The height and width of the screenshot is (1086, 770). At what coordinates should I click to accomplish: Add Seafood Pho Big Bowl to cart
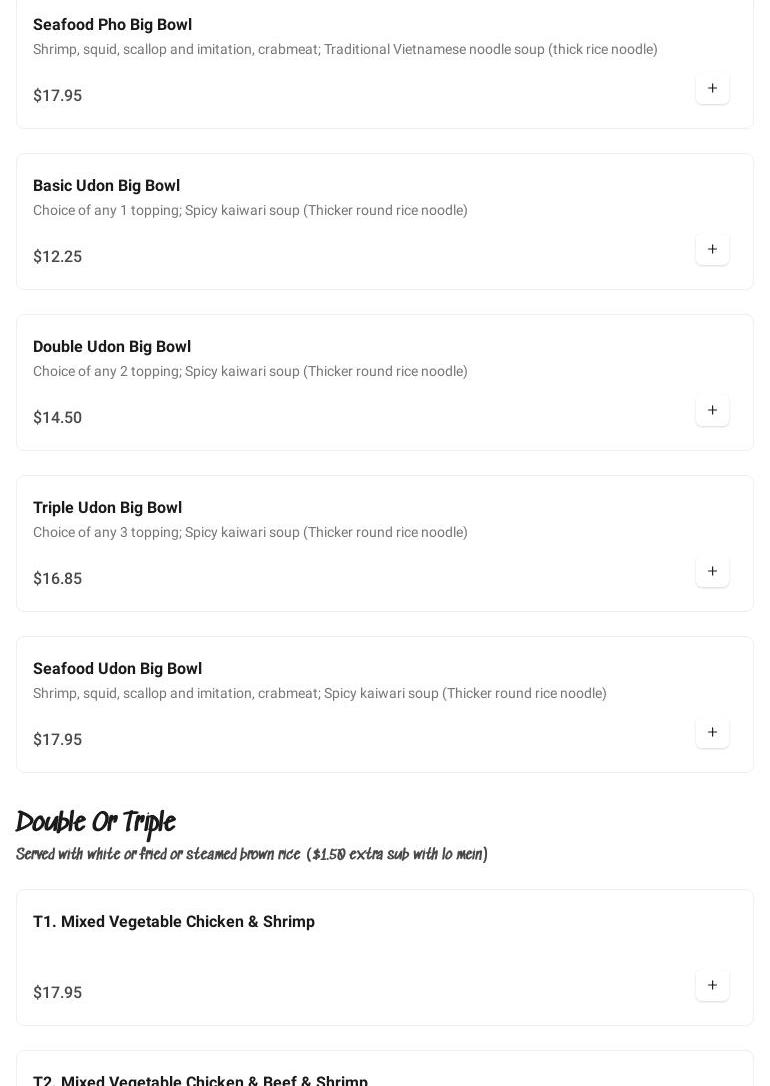pyautogui.click(x=712, y=88)
